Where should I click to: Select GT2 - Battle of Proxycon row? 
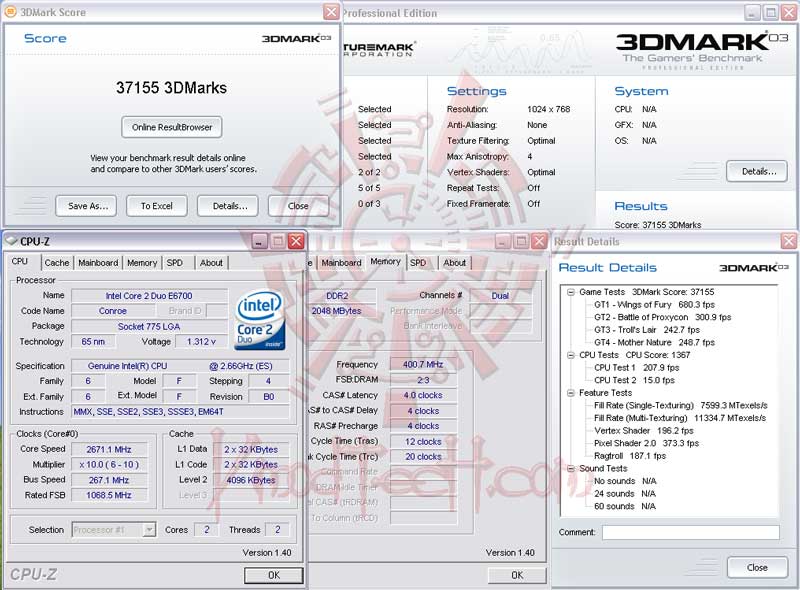pos(662,317)
